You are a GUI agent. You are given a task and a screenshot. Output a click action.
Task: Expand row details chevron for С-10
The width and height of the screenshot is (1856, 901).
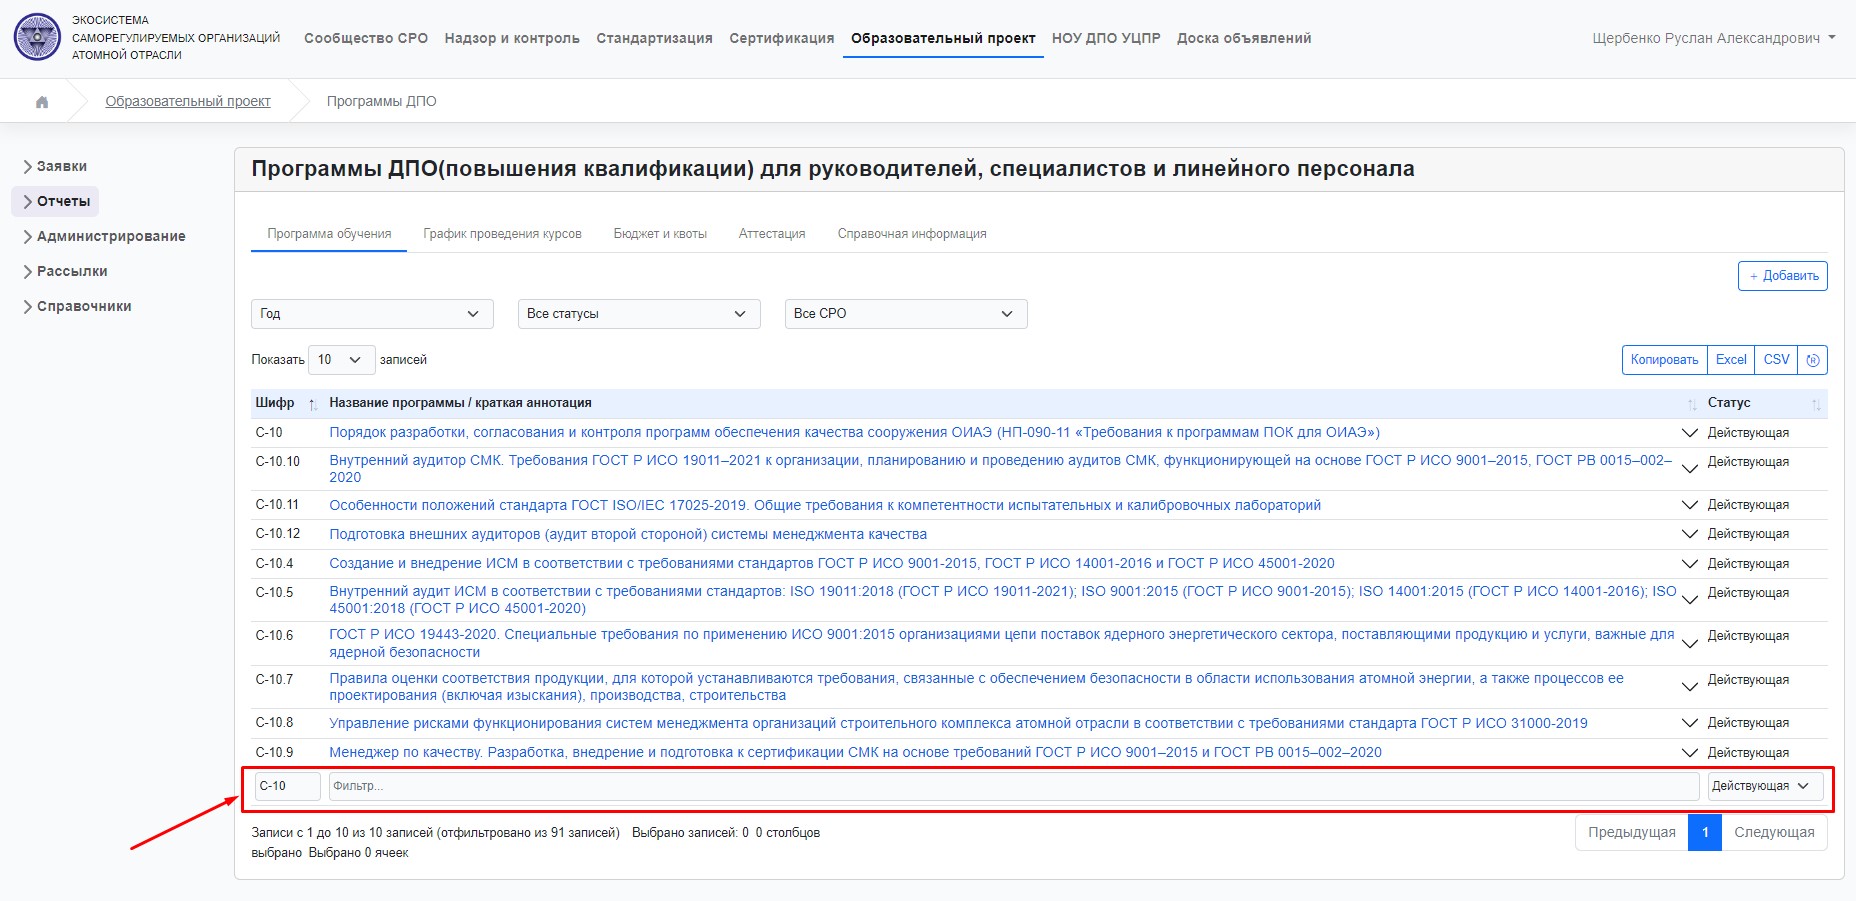1690,433
